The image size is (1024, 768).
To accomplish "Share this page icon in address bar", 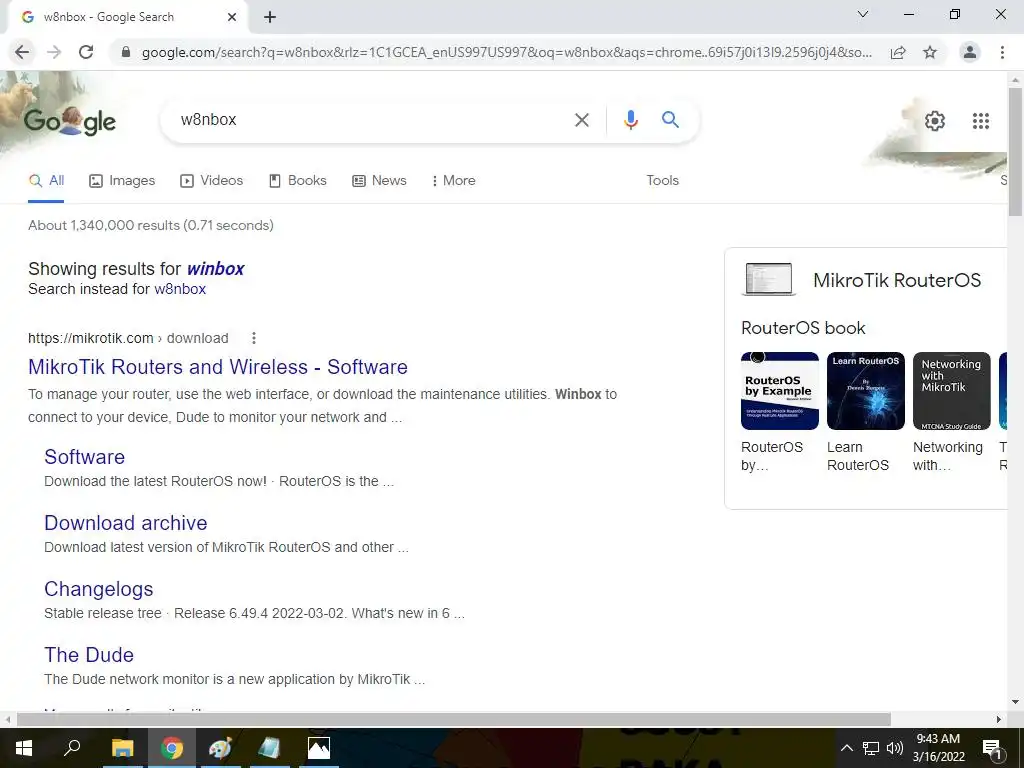I will pyautogui.click(x=898, y=52).
